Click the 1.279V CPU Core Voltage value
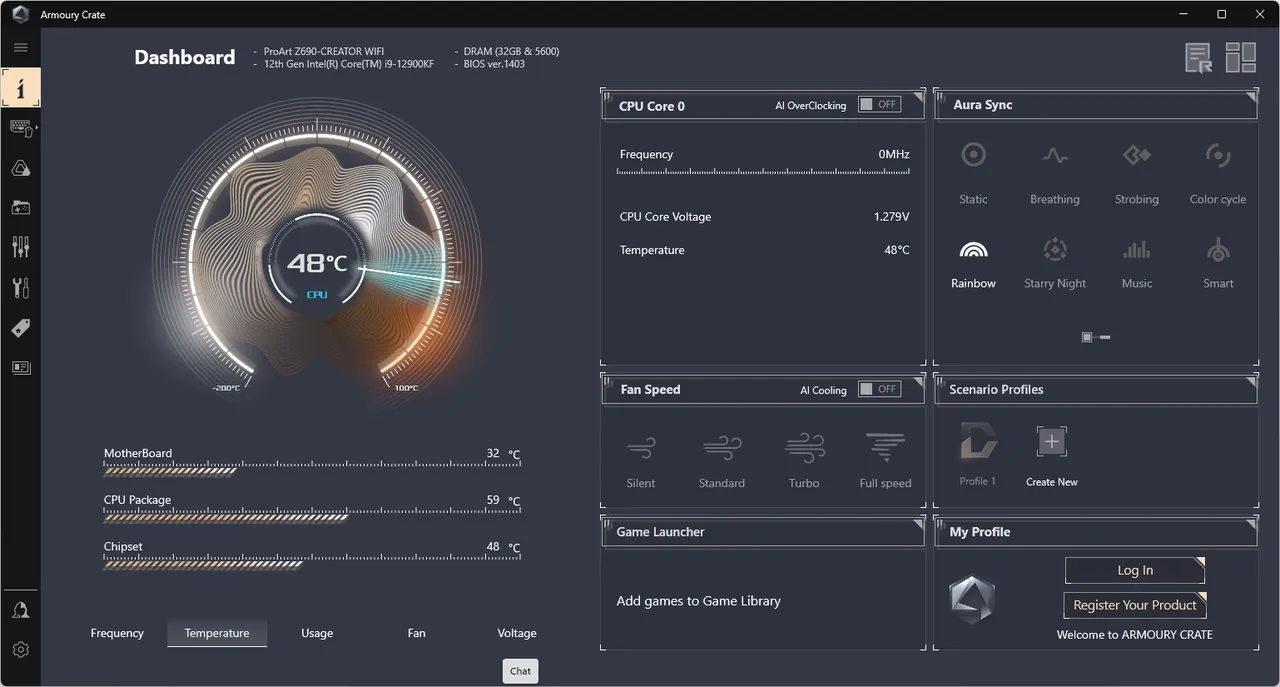This screenshot has width=1280, height=687. (x=892, y=217)
